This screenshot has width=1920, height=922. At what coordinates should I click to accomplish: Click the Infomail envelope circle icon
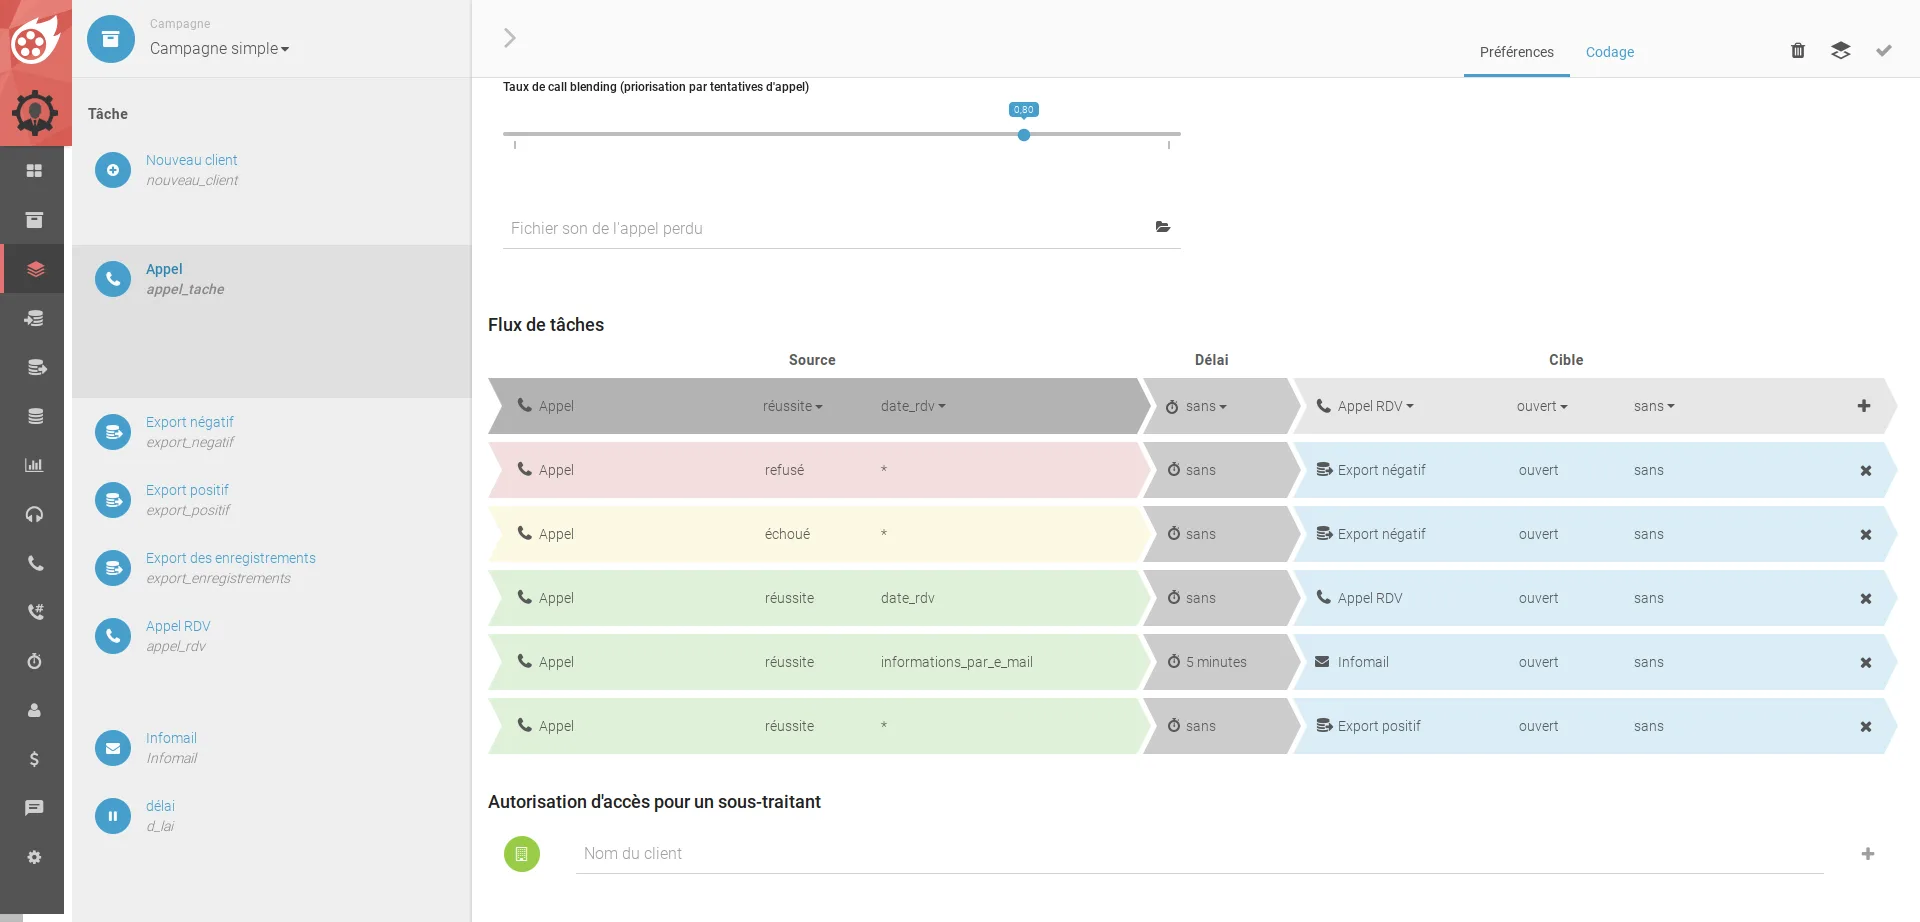pyautogui.click(x=113, y=748)
